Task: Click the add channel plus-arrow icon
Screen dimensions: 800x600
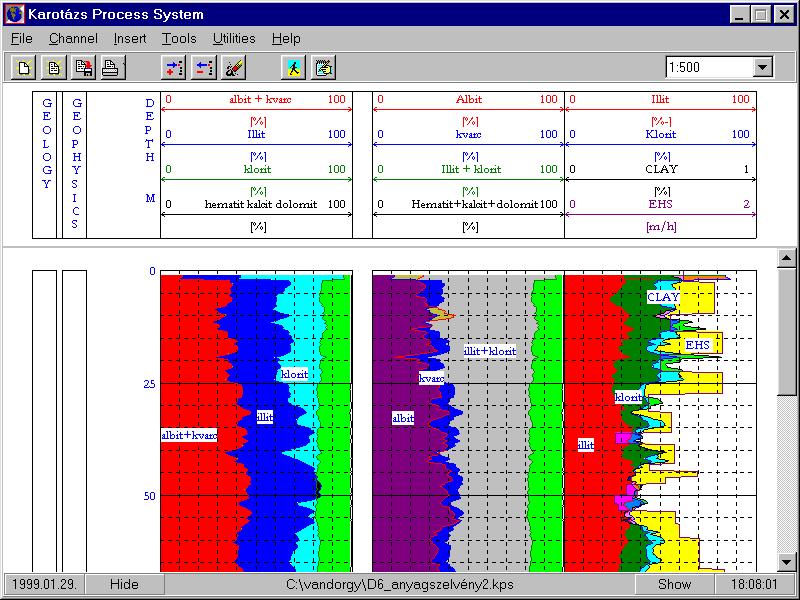Action: point(174,68)
